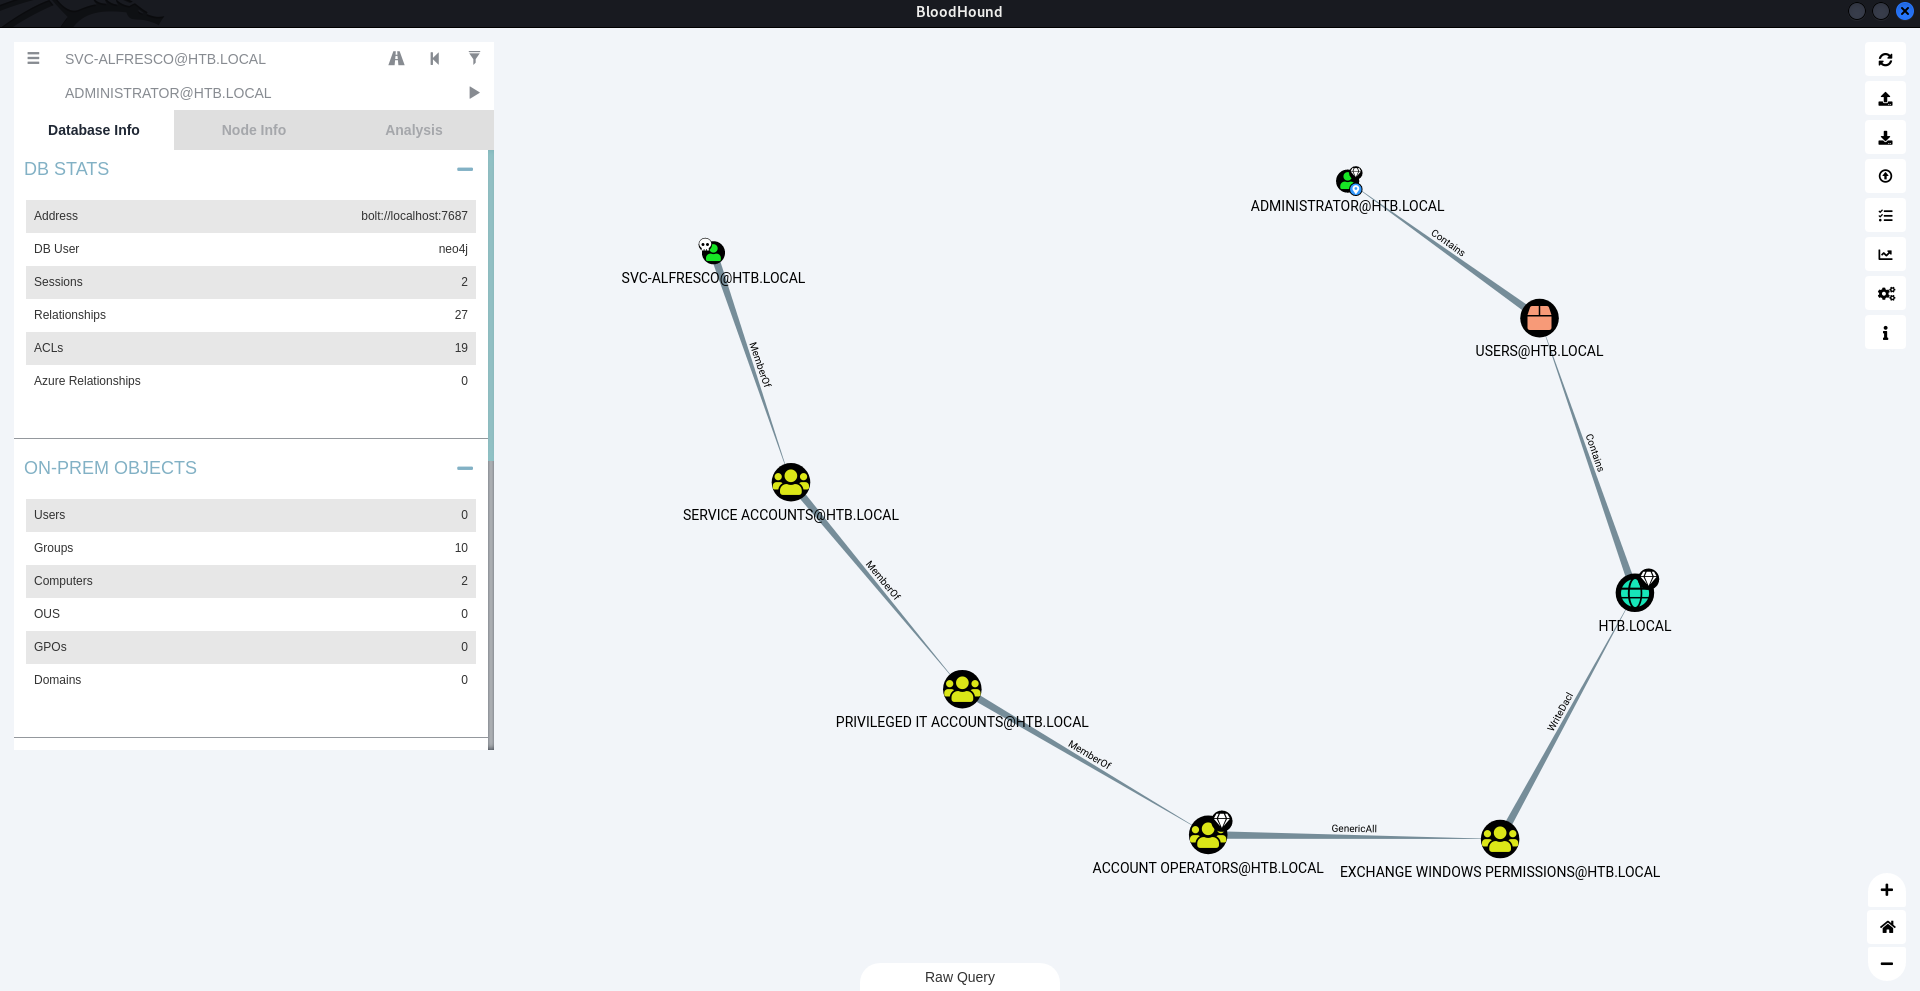Expand the Raw Query bar
The width and height of the screenshot is (1920, 991).
[x=959, y=977]
